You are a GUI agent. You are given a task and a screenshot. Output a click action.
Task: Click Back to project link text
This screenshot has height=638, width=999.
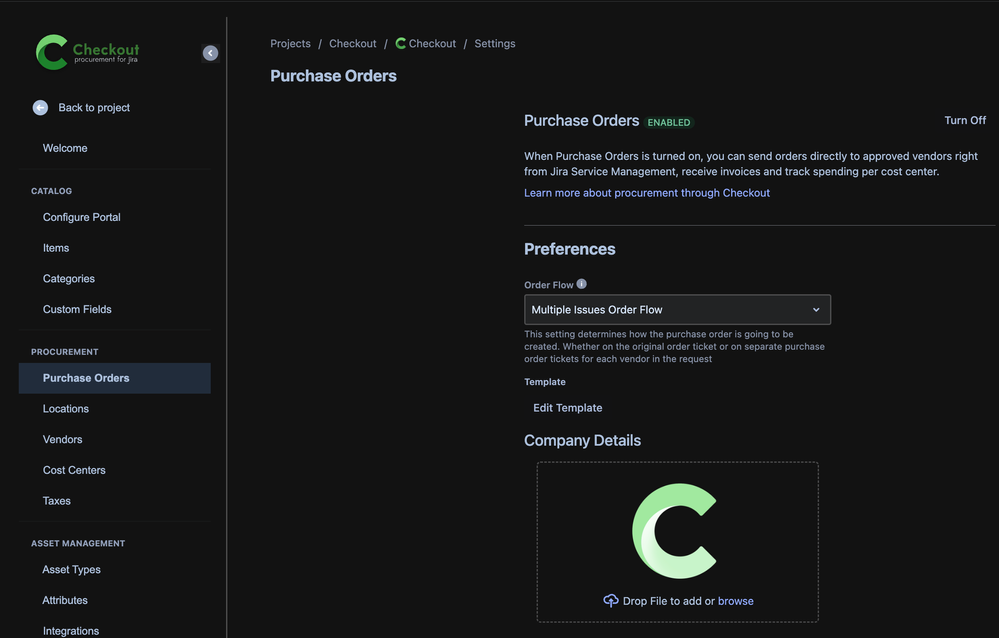click(94, 108)
